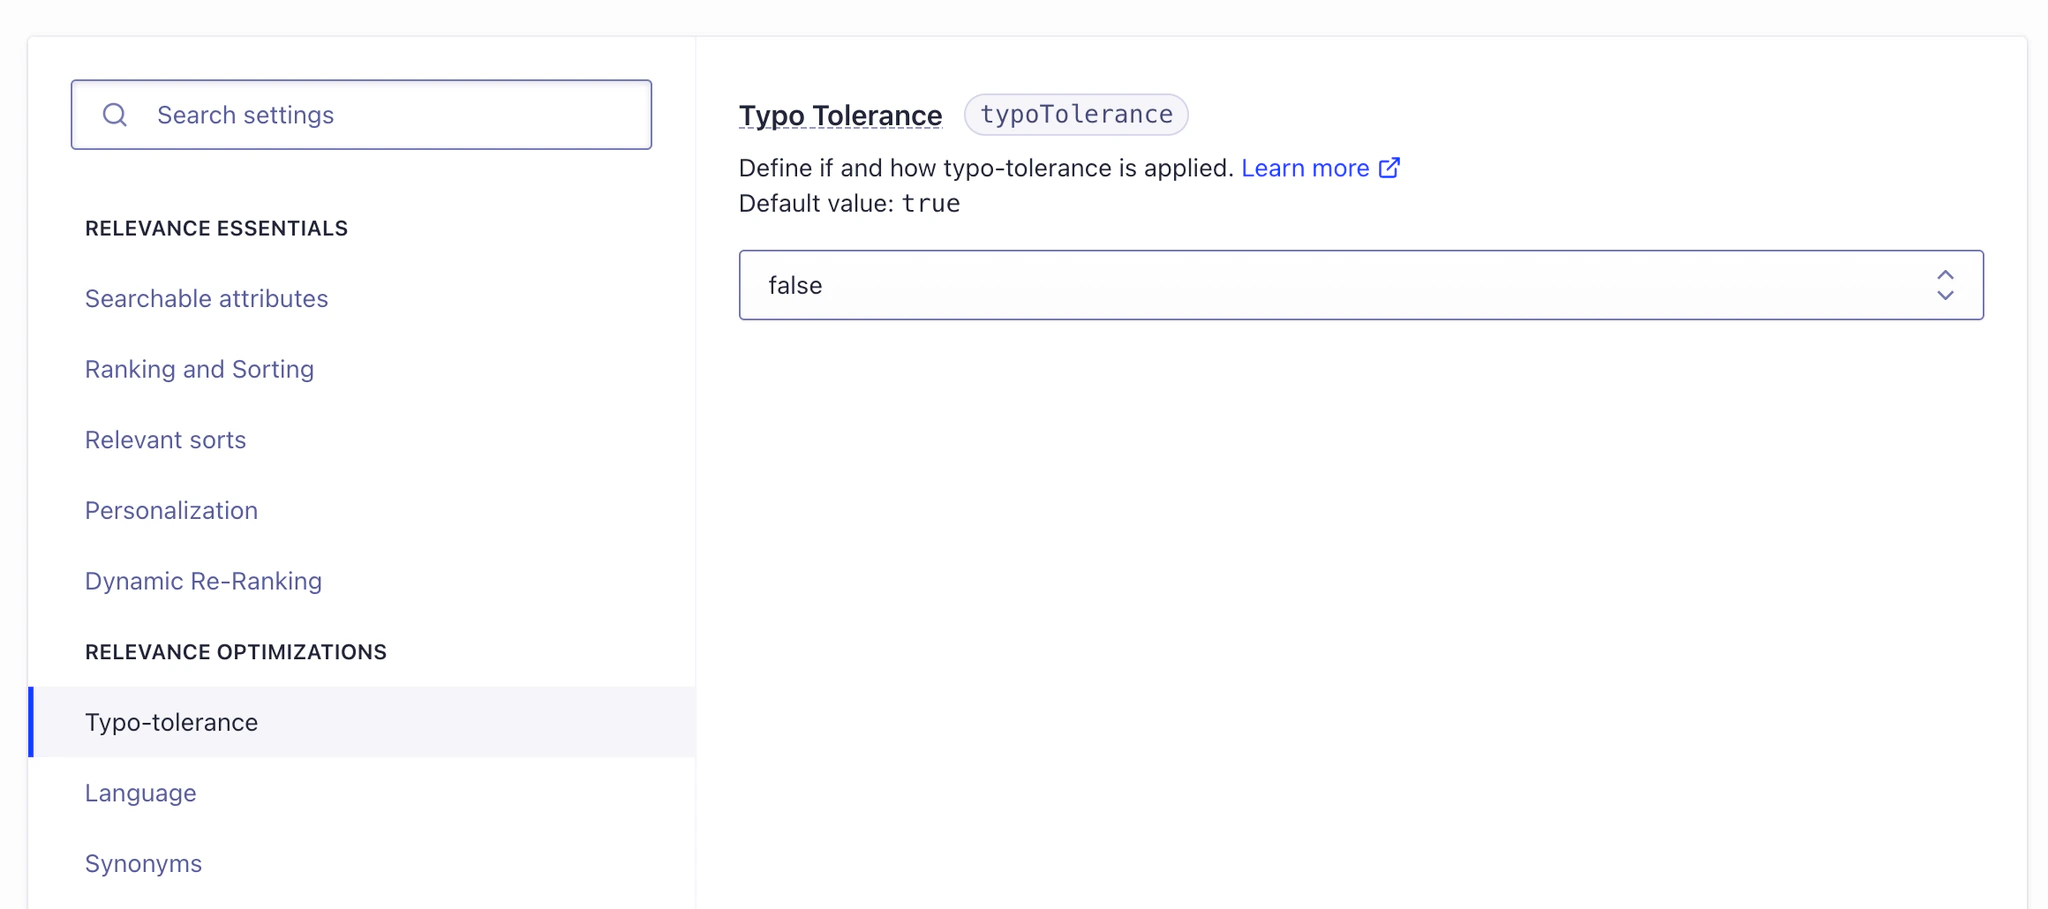Click the upward chevron on the value selector
This screenshot has width=2048, height=909.
(x=1945, y=272)
